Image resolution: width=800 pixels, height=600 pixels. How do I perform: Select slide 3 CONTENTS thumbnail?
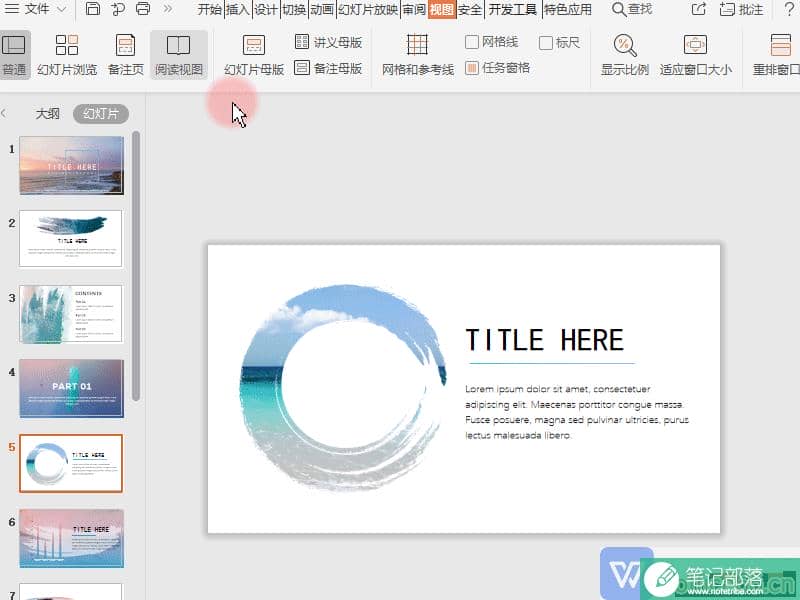point(71,314)
